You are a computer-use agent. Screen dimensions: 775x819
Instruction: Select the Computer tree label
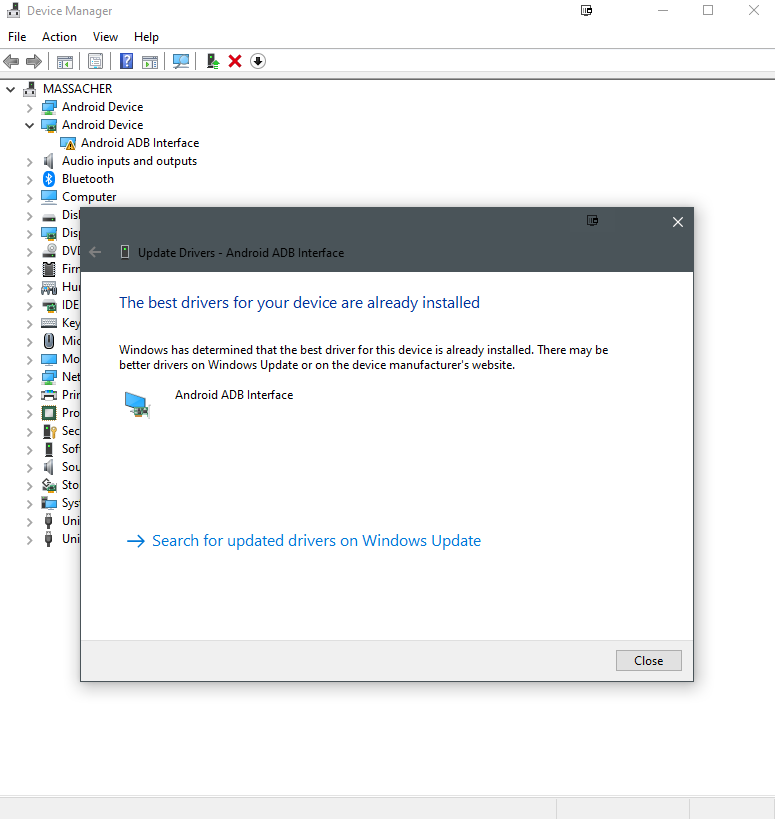(89, 197)
